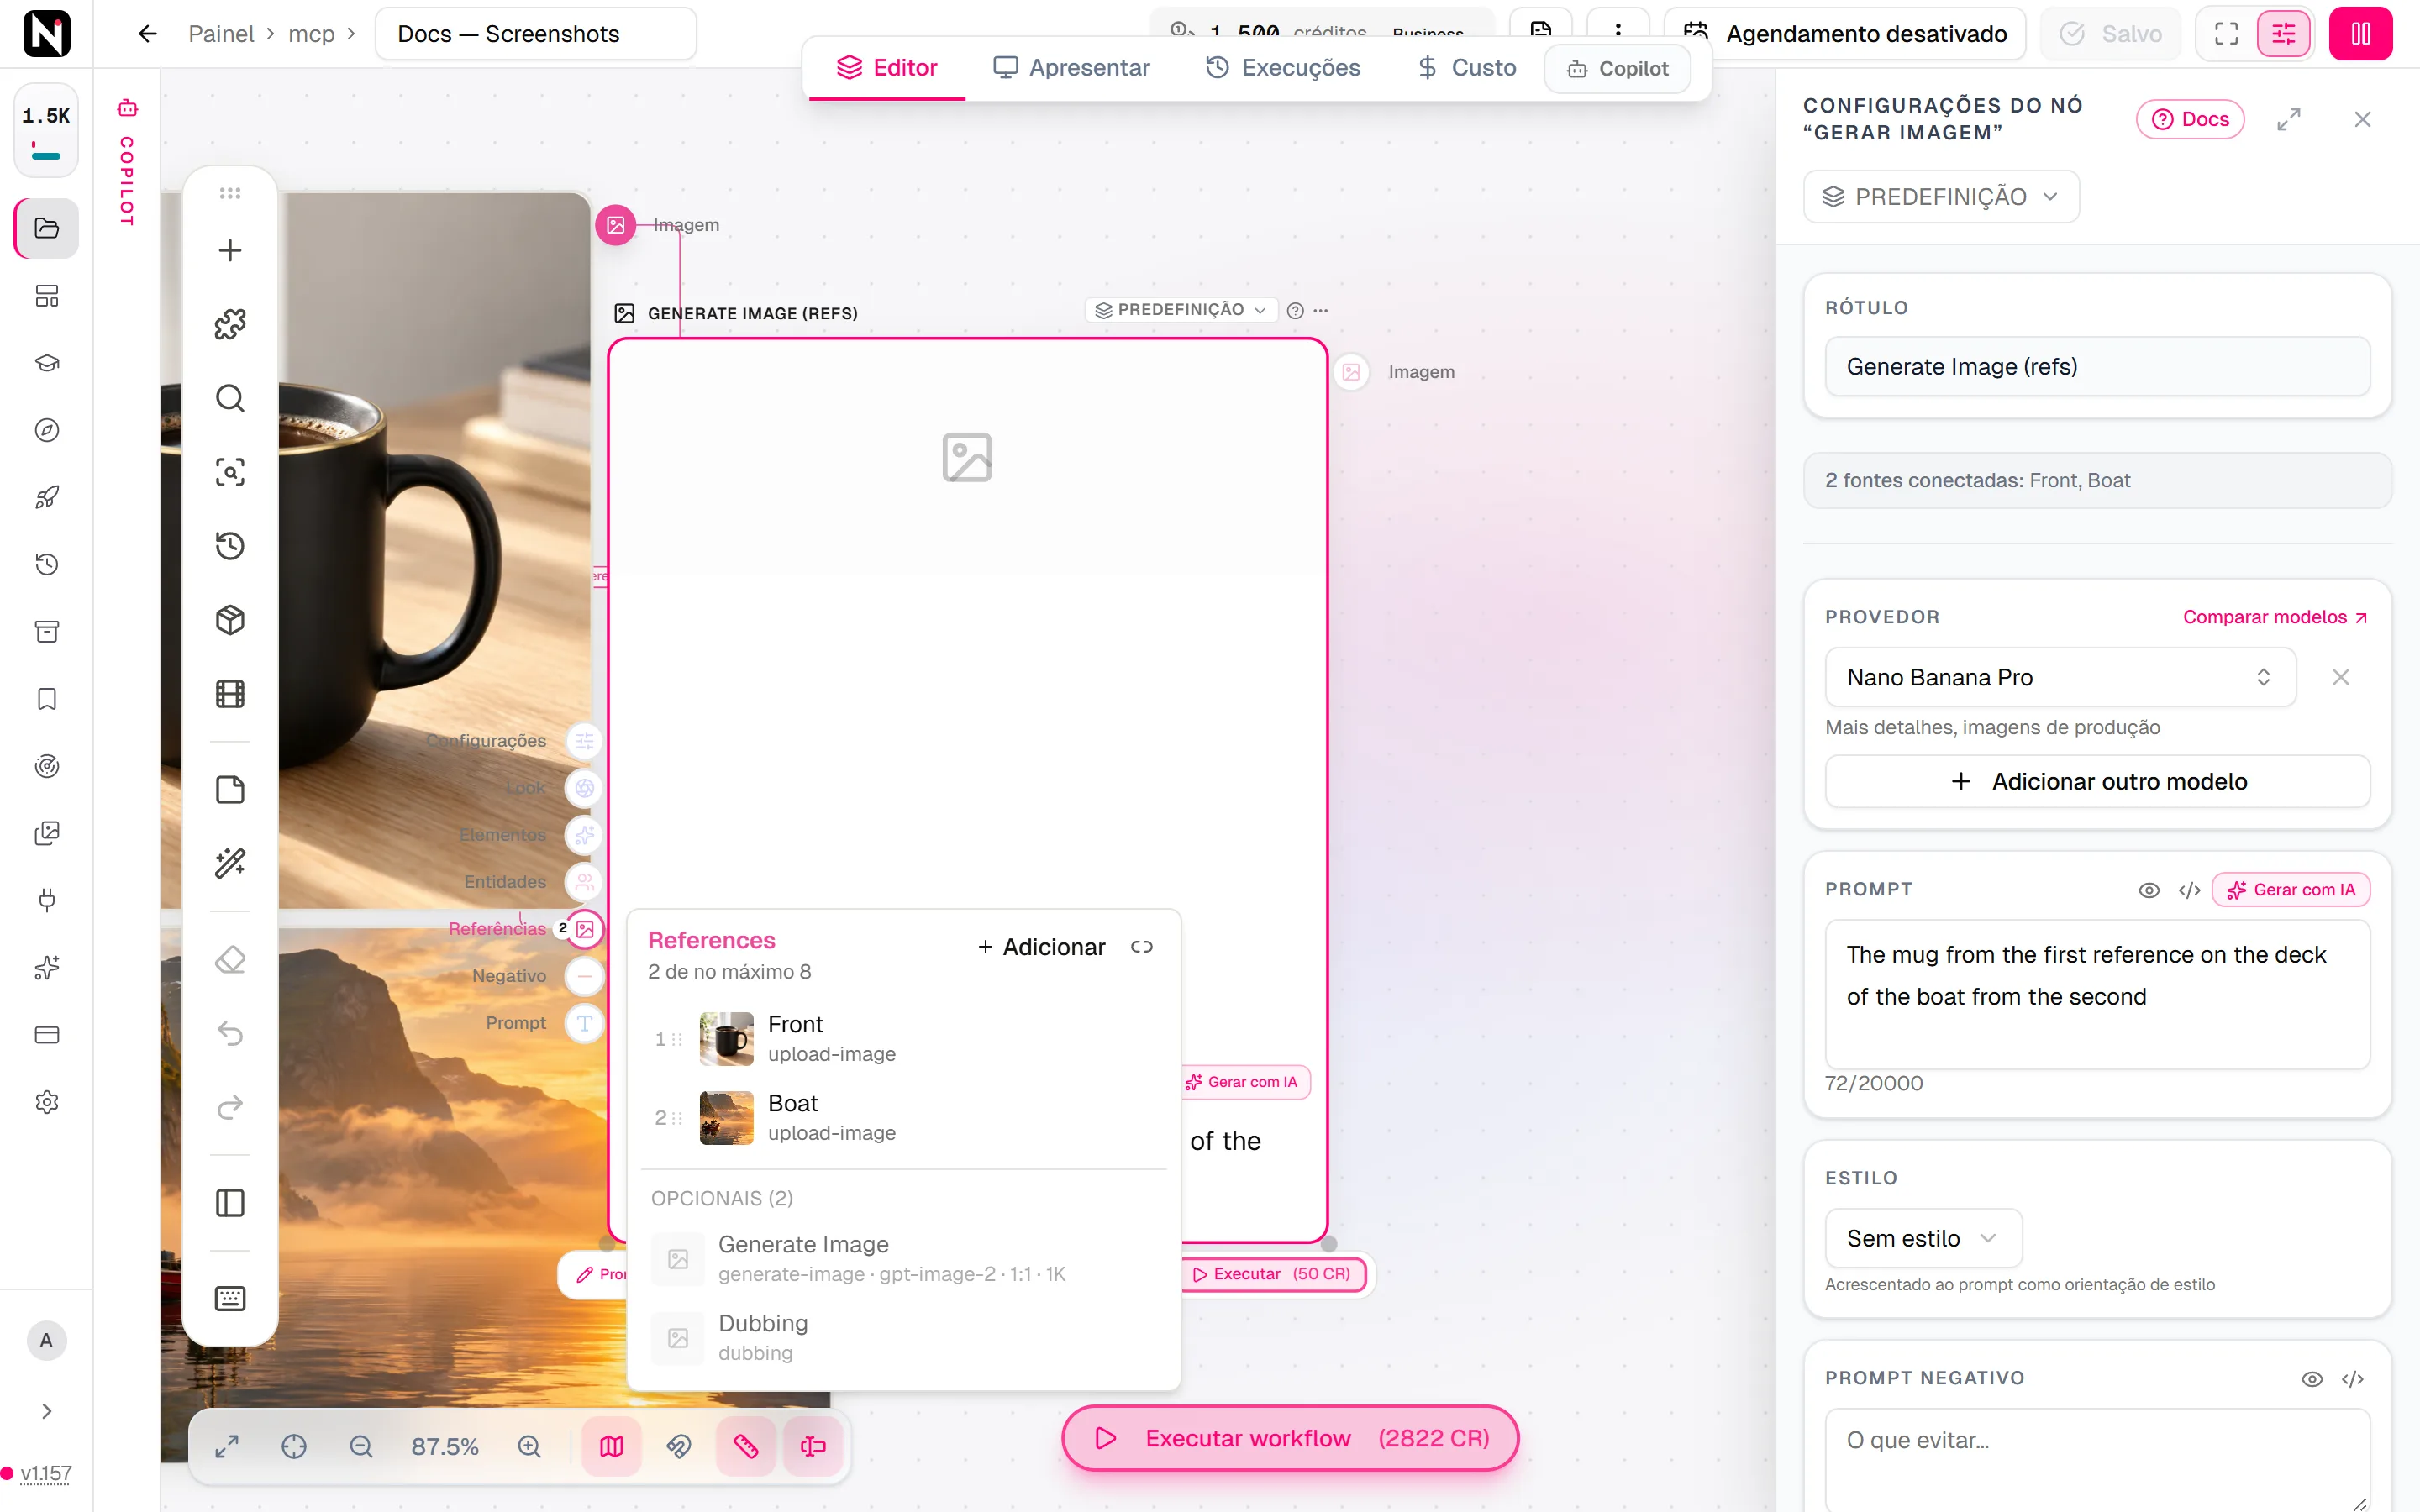Click Adicionar outro modelo button
2420x1512 pixels.
pyautogui.click(x=2098, y=781)
